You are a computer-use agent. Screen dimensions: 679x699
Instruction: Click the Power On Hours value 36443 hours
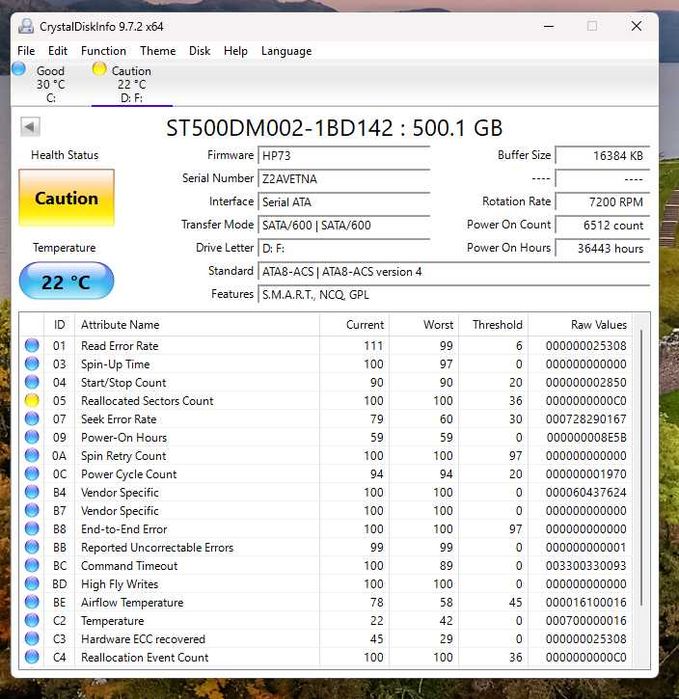[x=602, y=248]
